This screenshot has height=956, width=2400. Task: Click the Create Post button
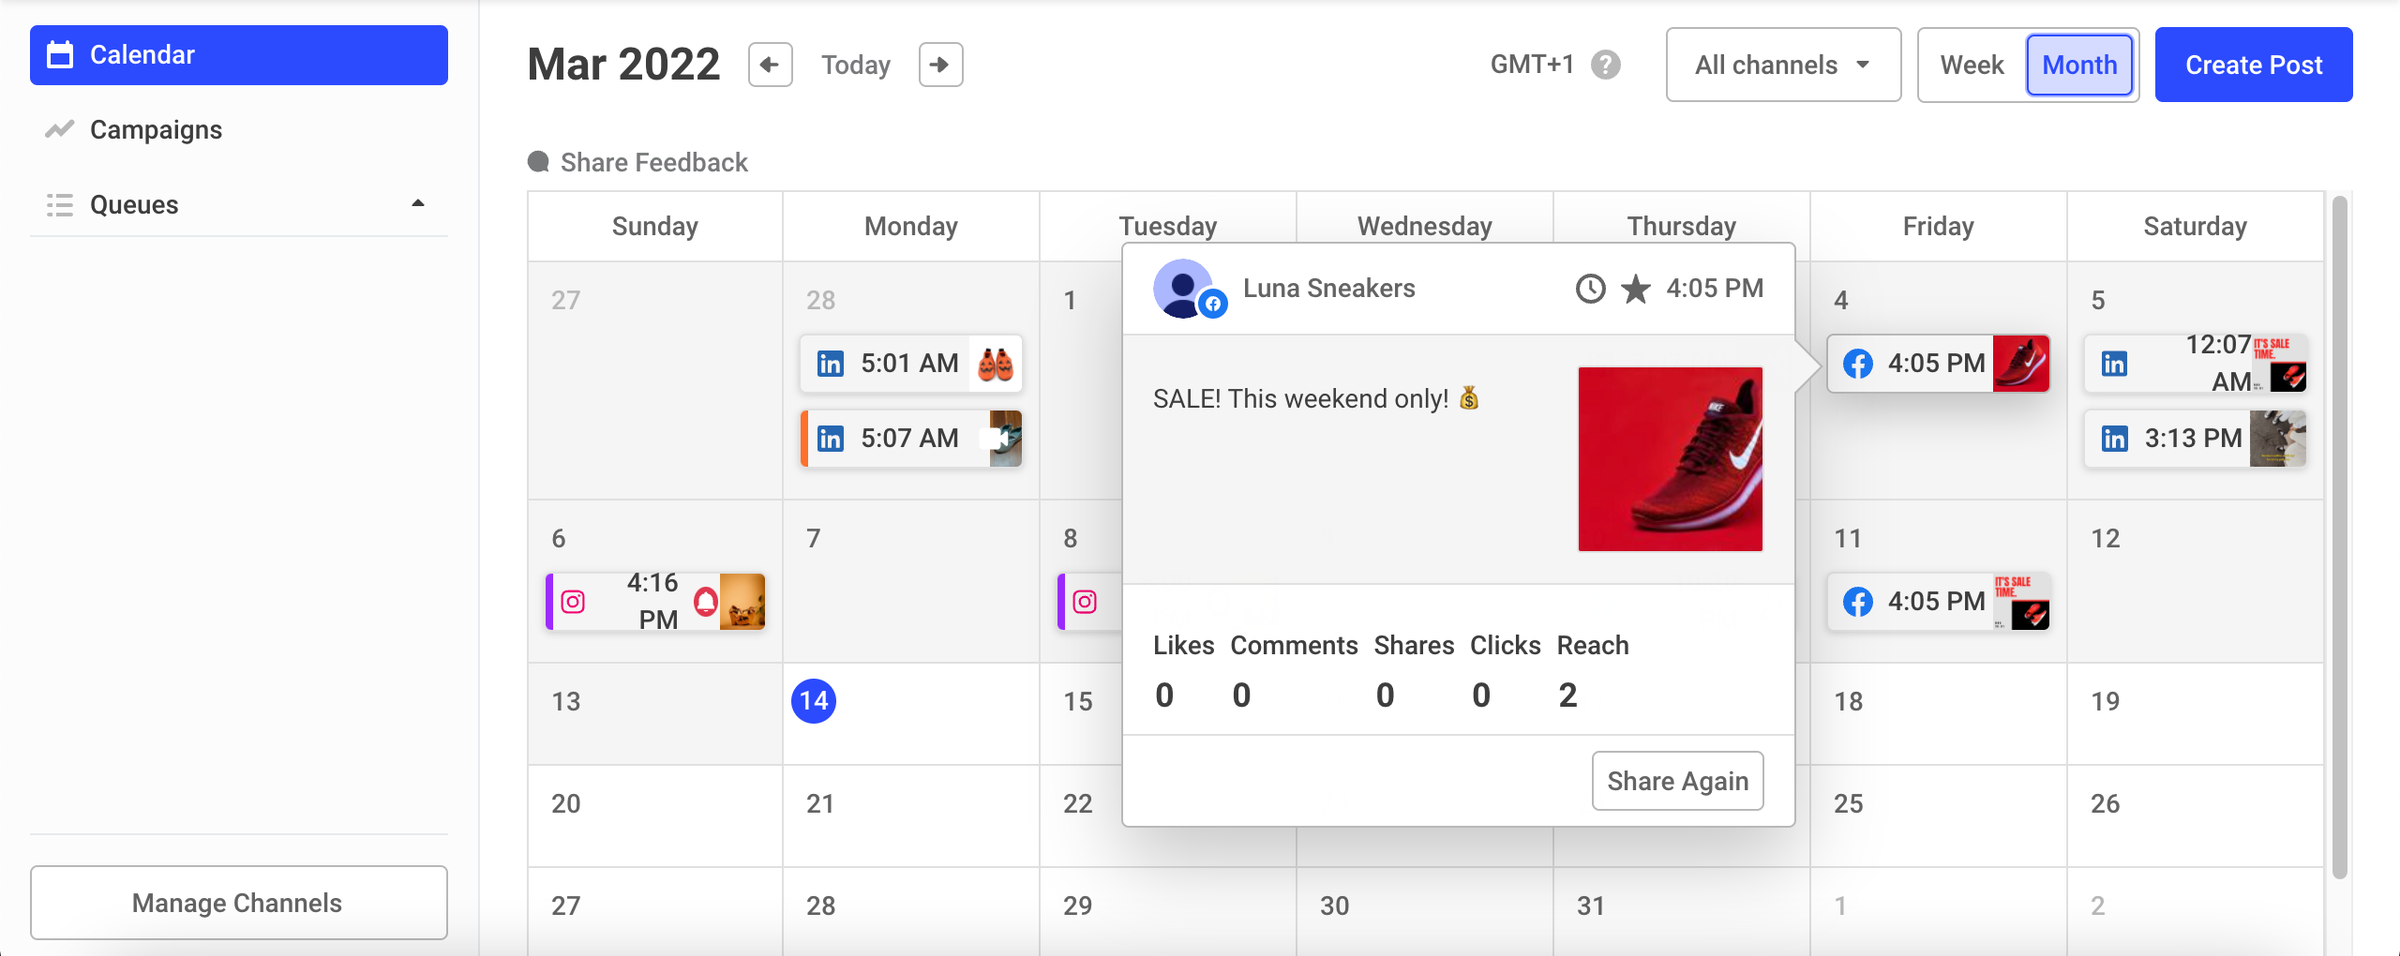(x=2253, y=65)
